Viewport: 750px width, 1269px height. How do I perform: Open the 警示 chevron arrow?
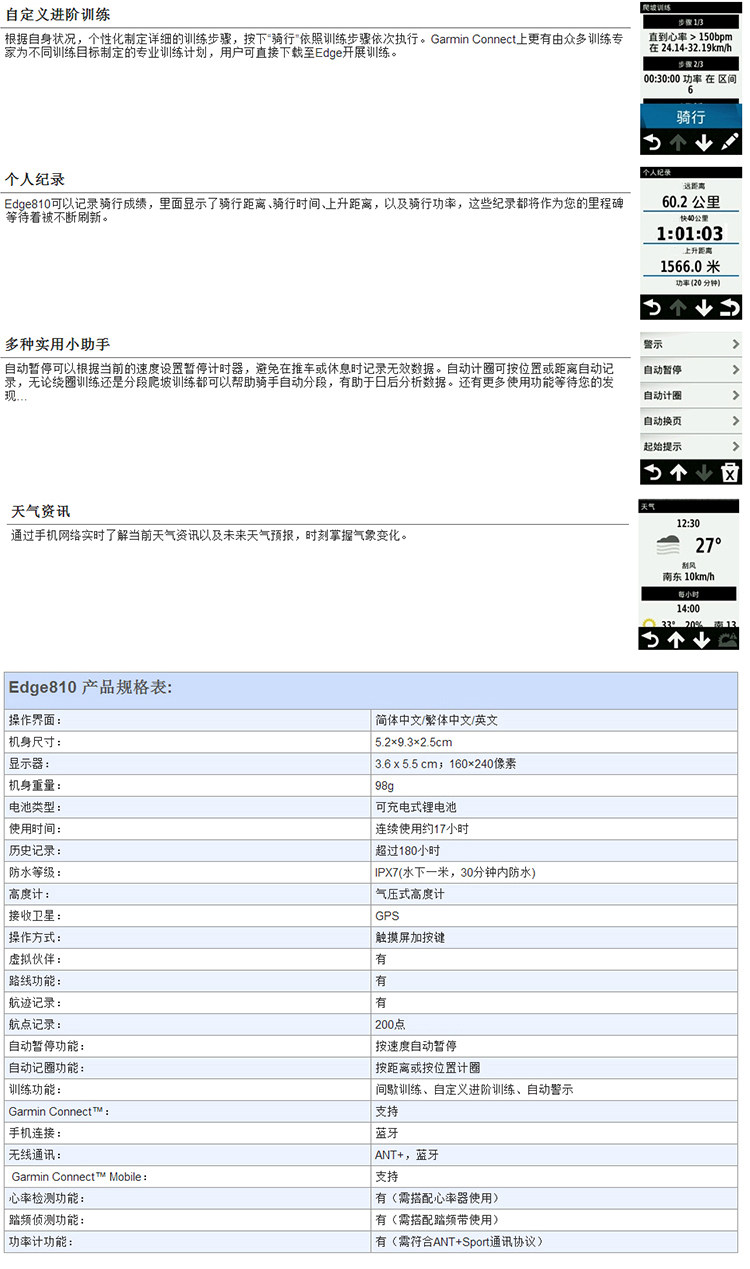(735, 344)
